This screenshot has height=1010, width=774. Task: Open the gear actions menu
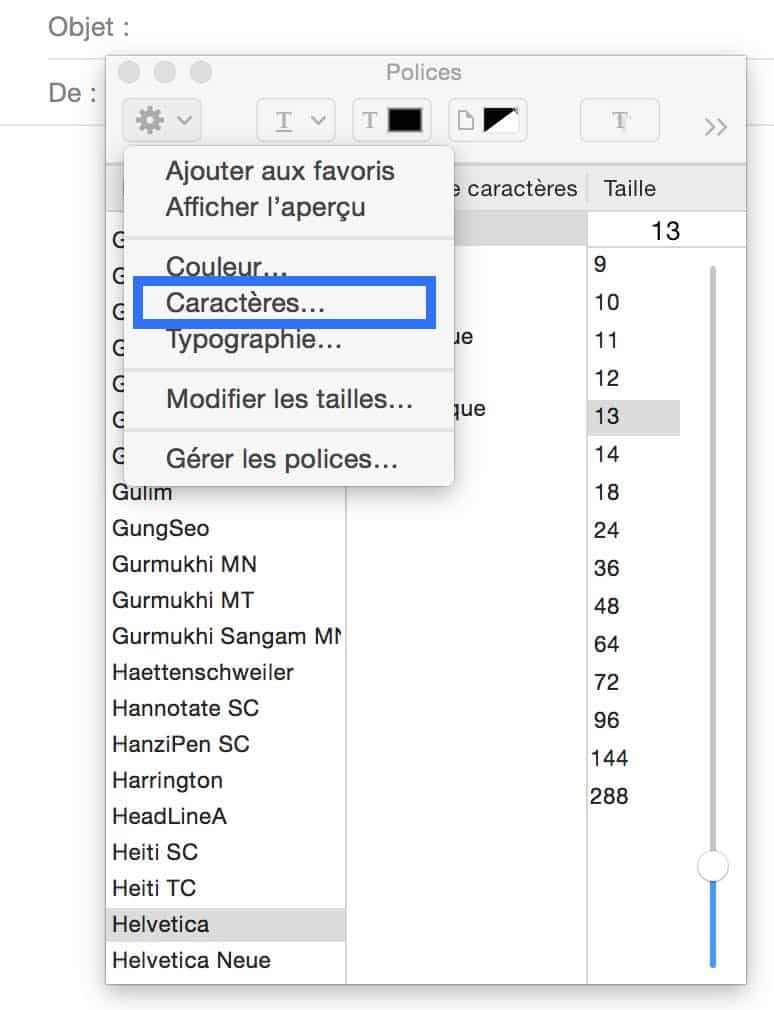162,120
